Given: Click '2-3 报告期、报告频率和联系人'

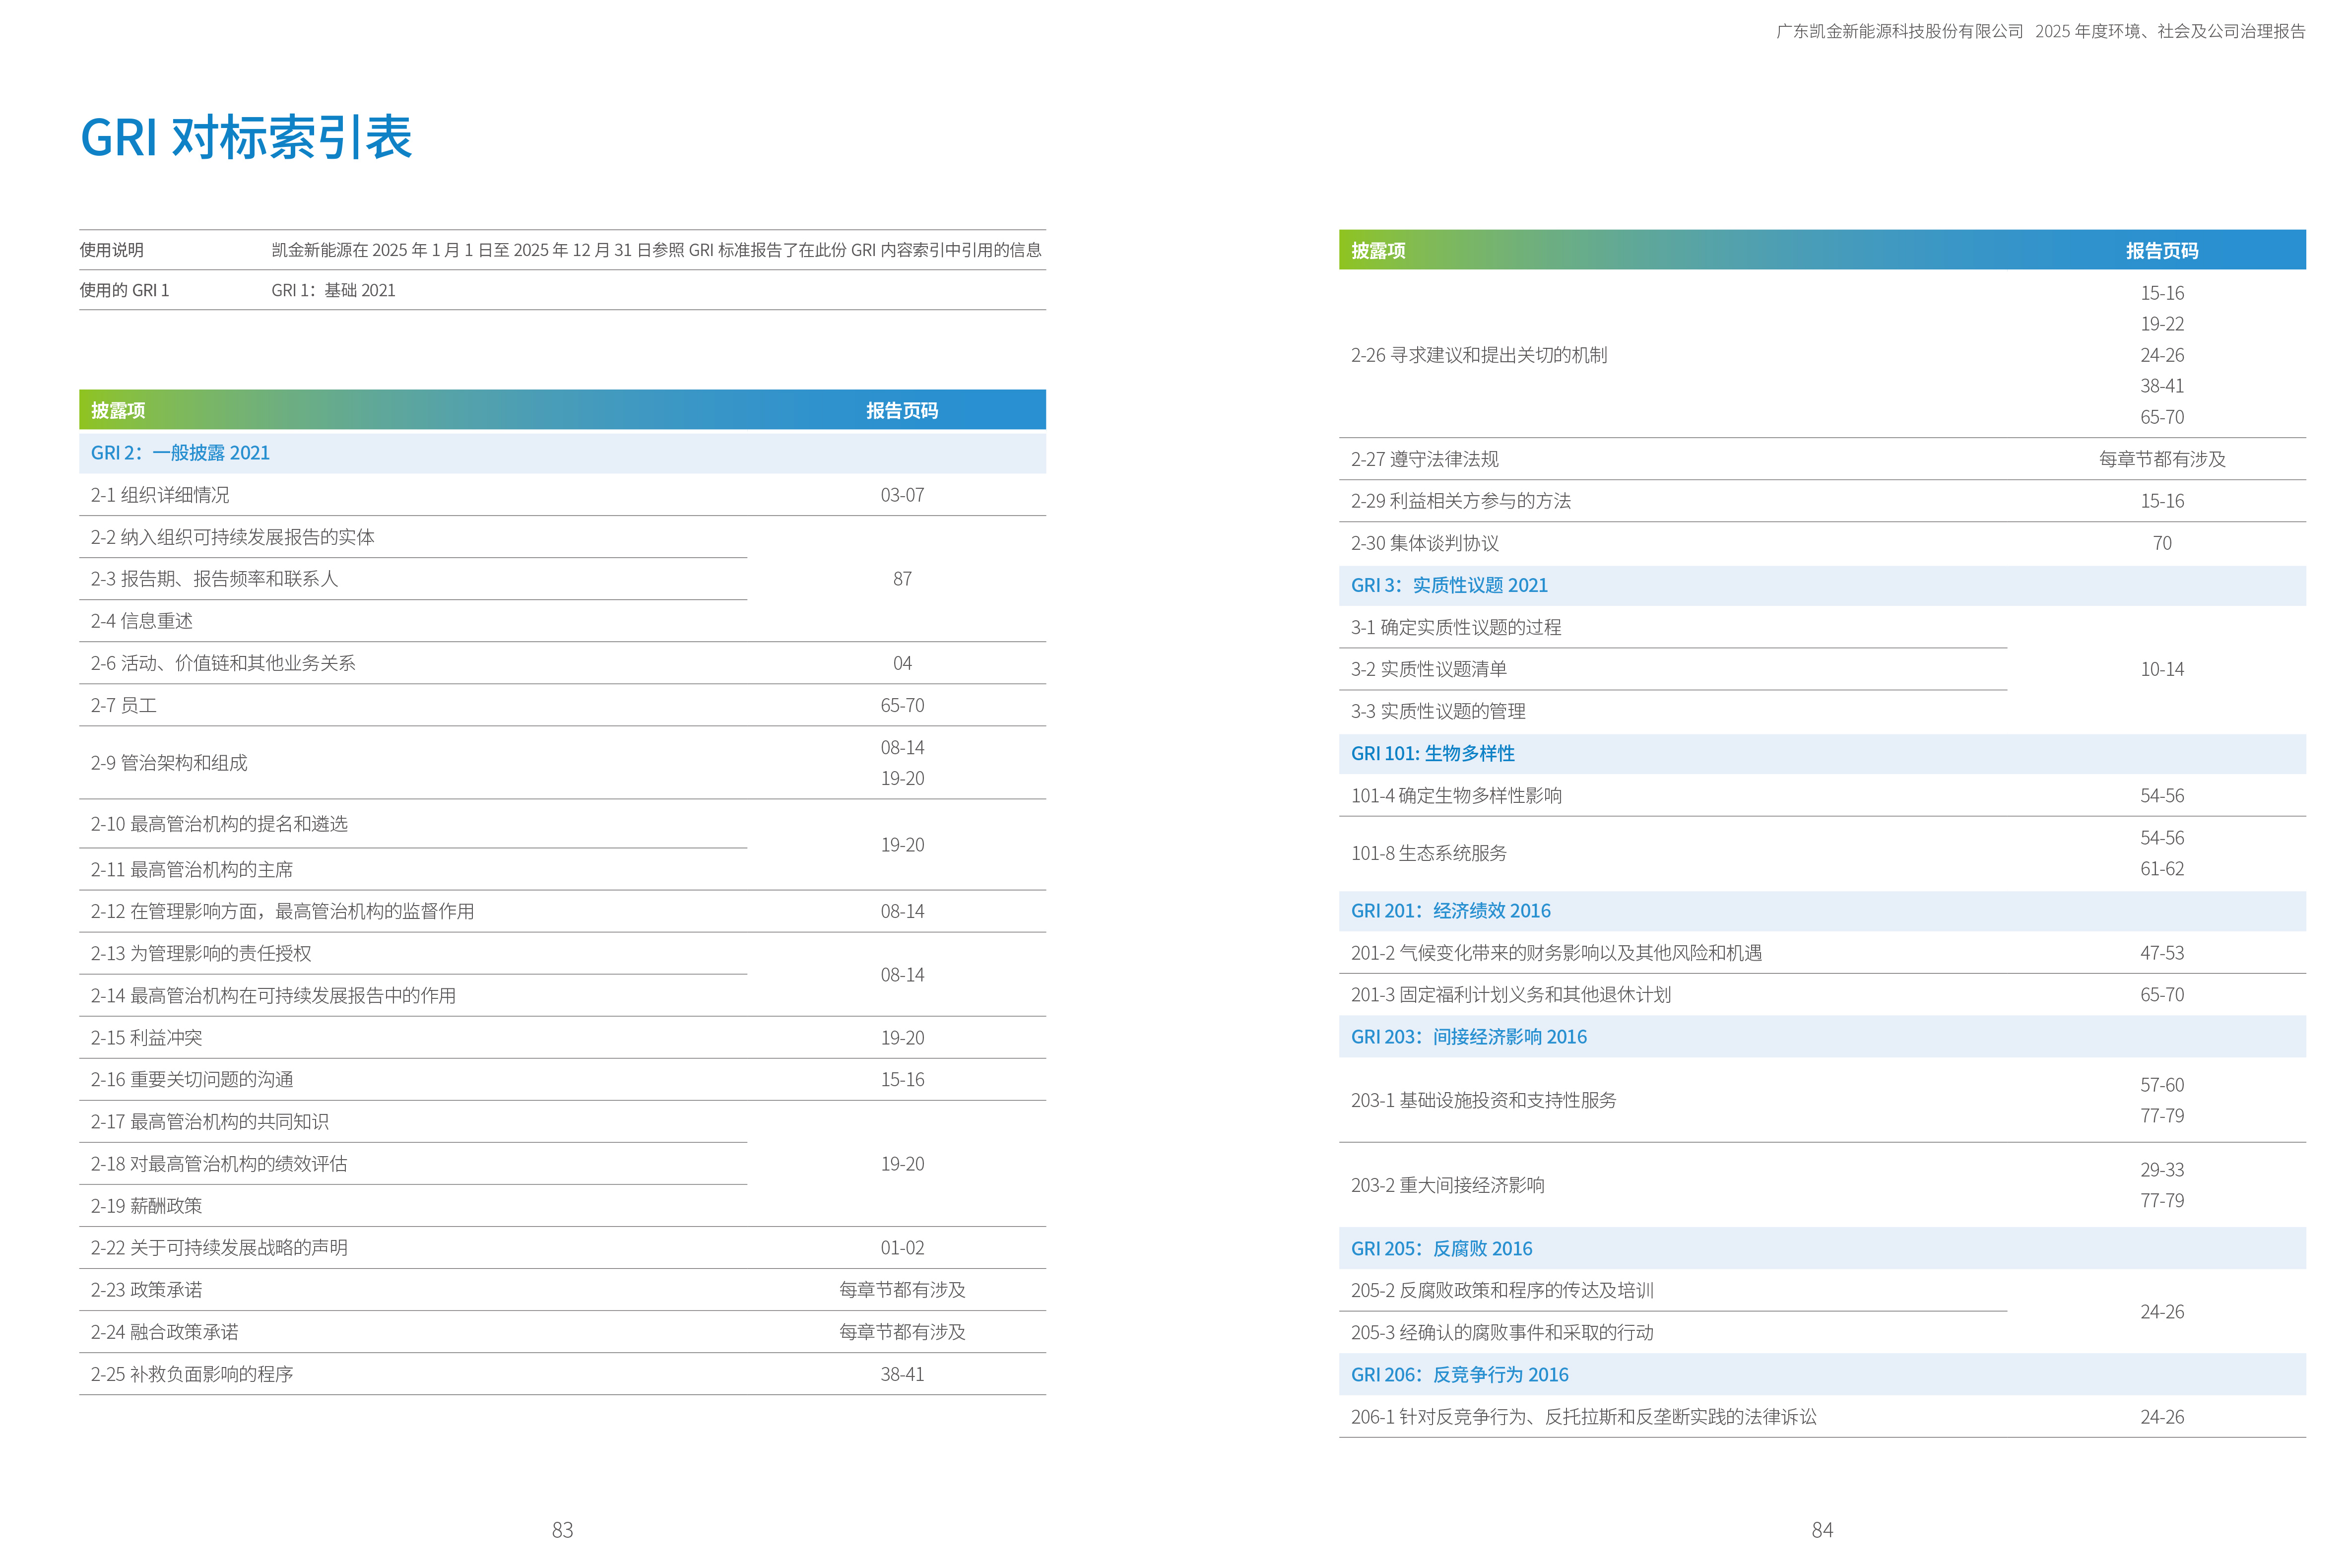Looking at the screenshot, I should (x=214, y=579).
